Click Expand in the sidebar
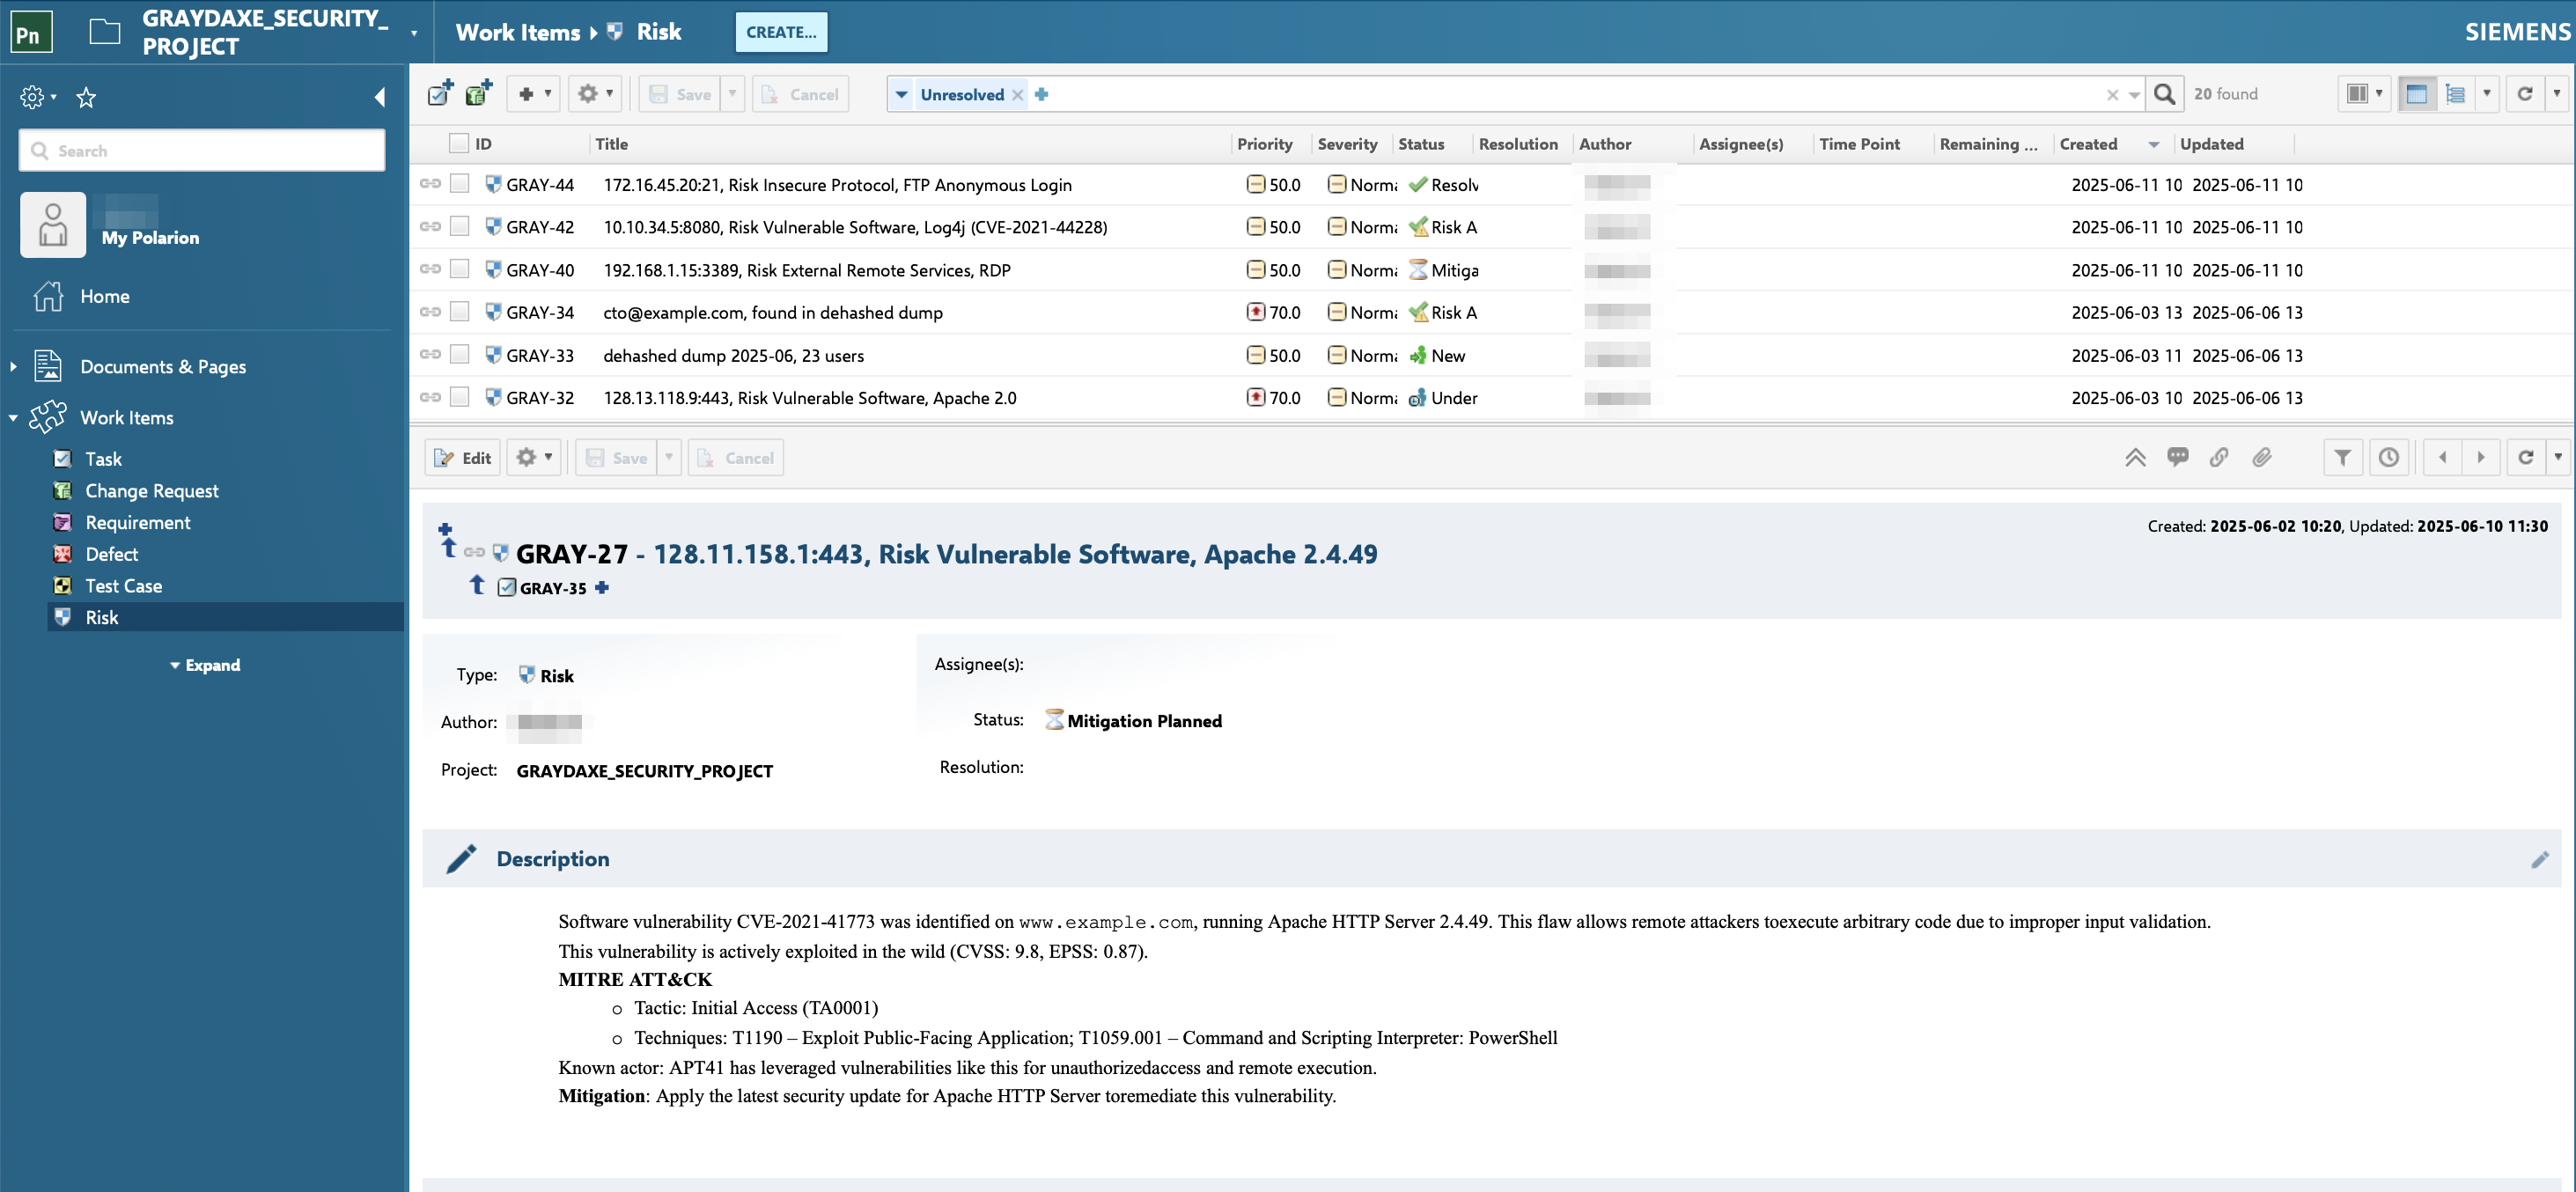This screenshot has height=1192, width=2576. point(205,665)
